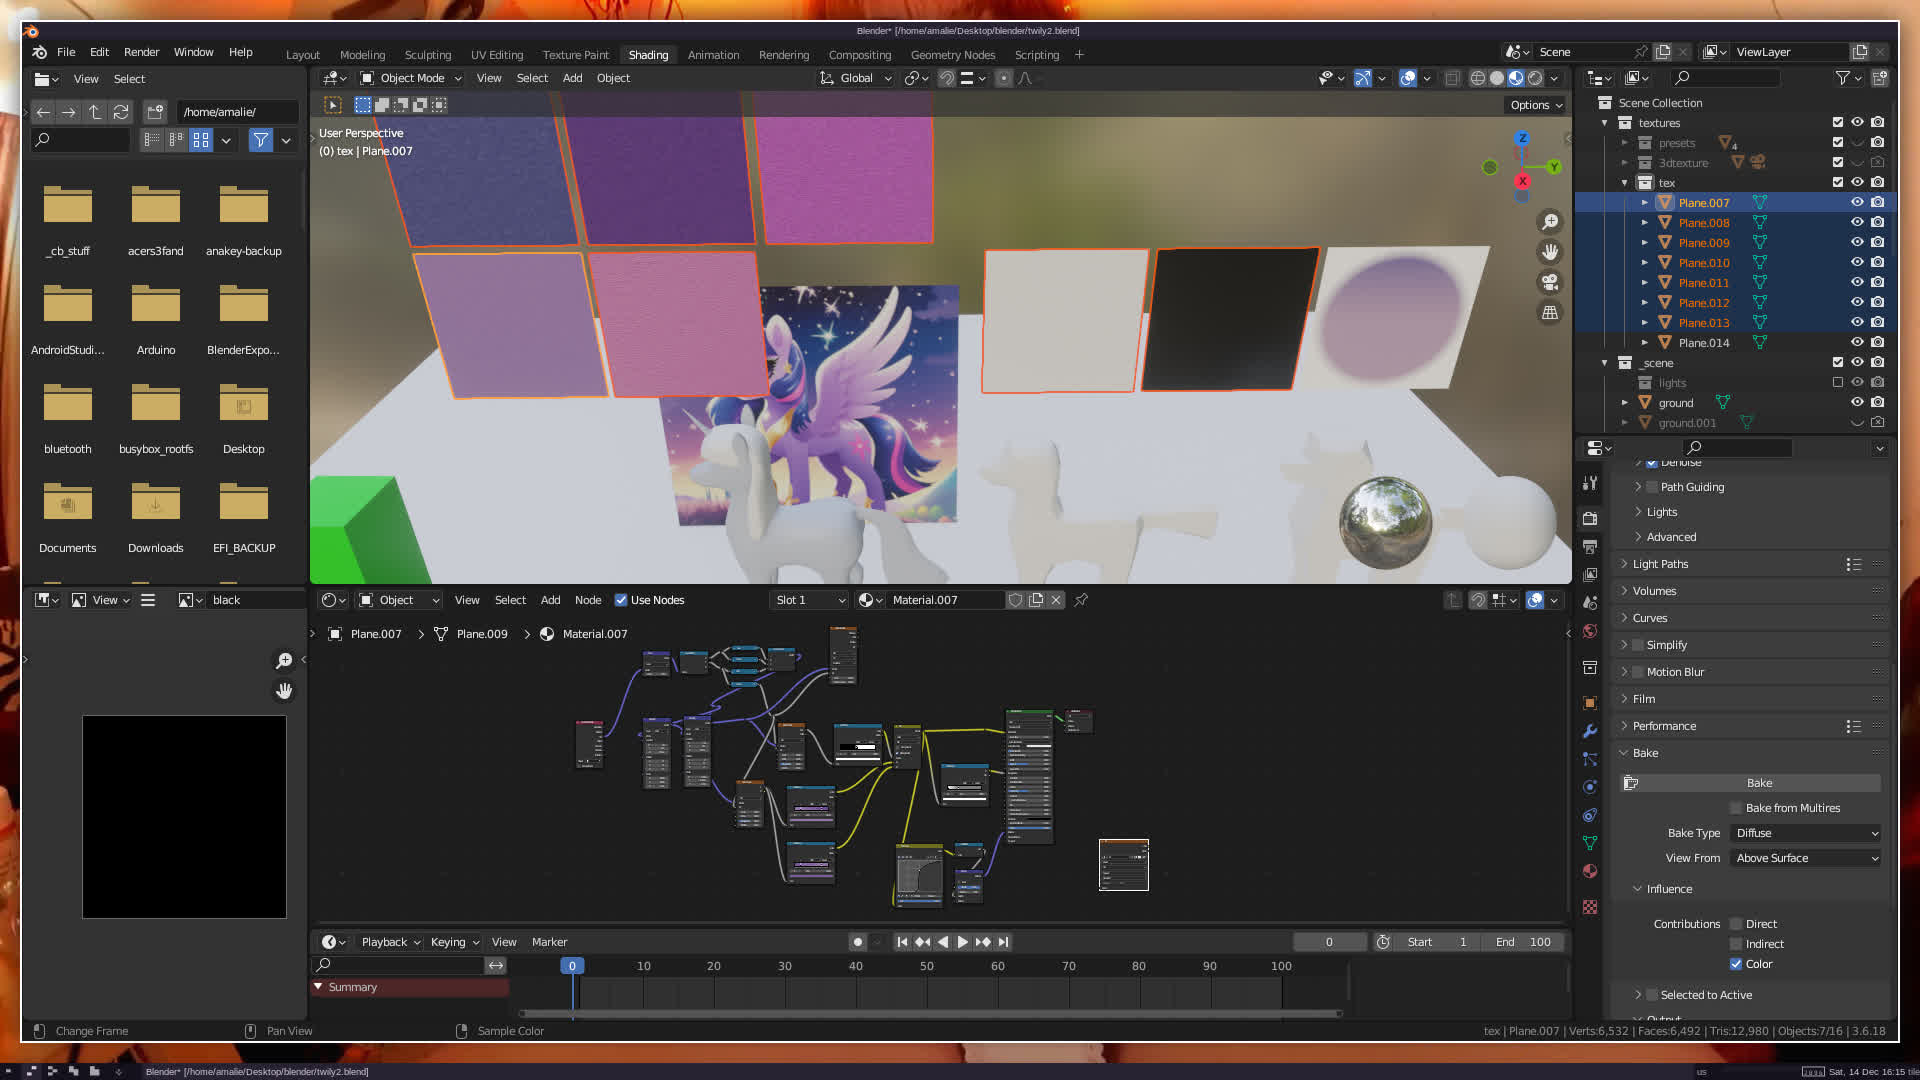1920x1080 pixels.
Task: Click frame 50 on the timeline
Action: (926, 966)
